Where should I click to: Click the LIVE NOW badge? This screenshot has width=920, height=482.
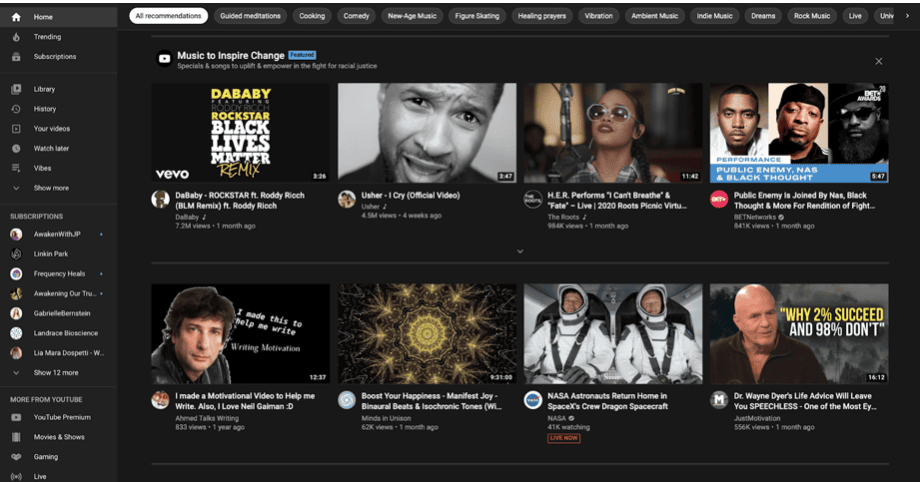(564, 438)
